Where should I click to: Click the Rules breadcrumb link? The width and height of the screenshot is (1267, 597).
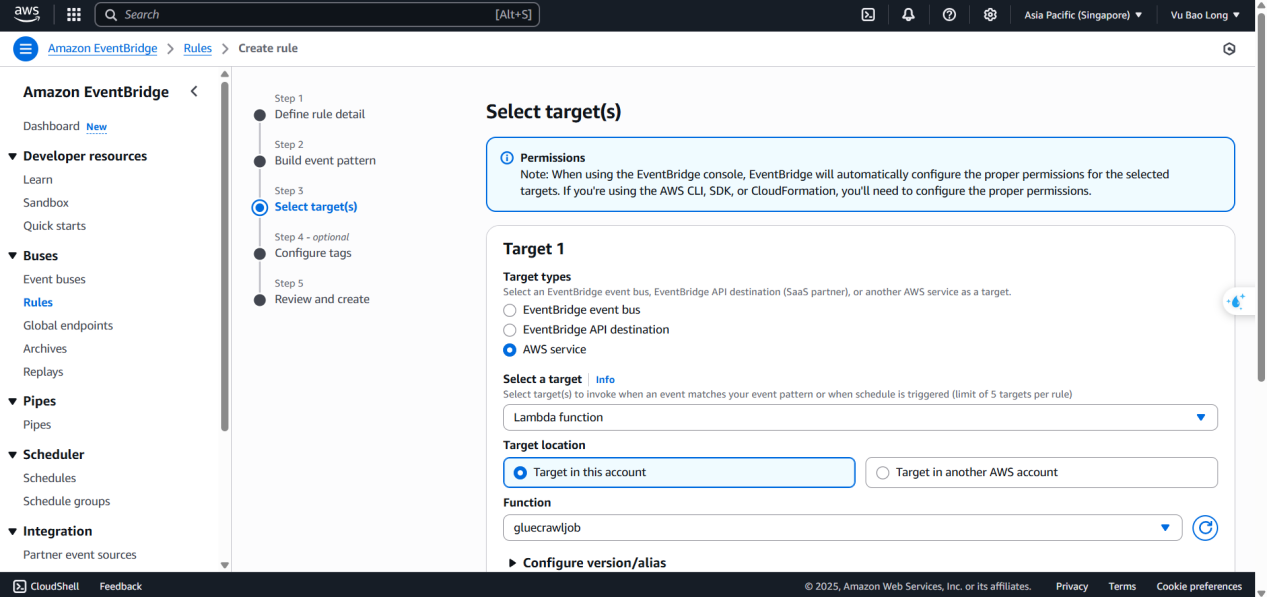[x=198, y=49]
